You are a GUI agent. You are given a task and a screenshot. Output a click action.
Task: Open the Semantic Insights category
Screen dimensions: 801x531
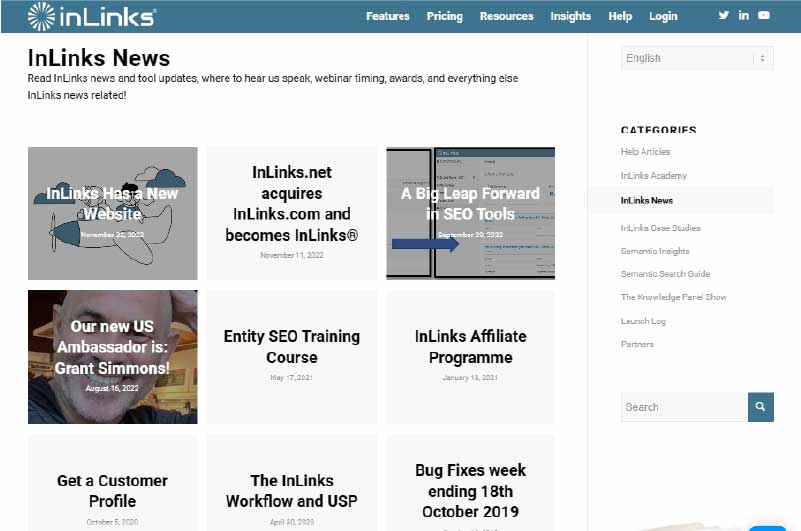pyautogui.click(x=655, y=251)
